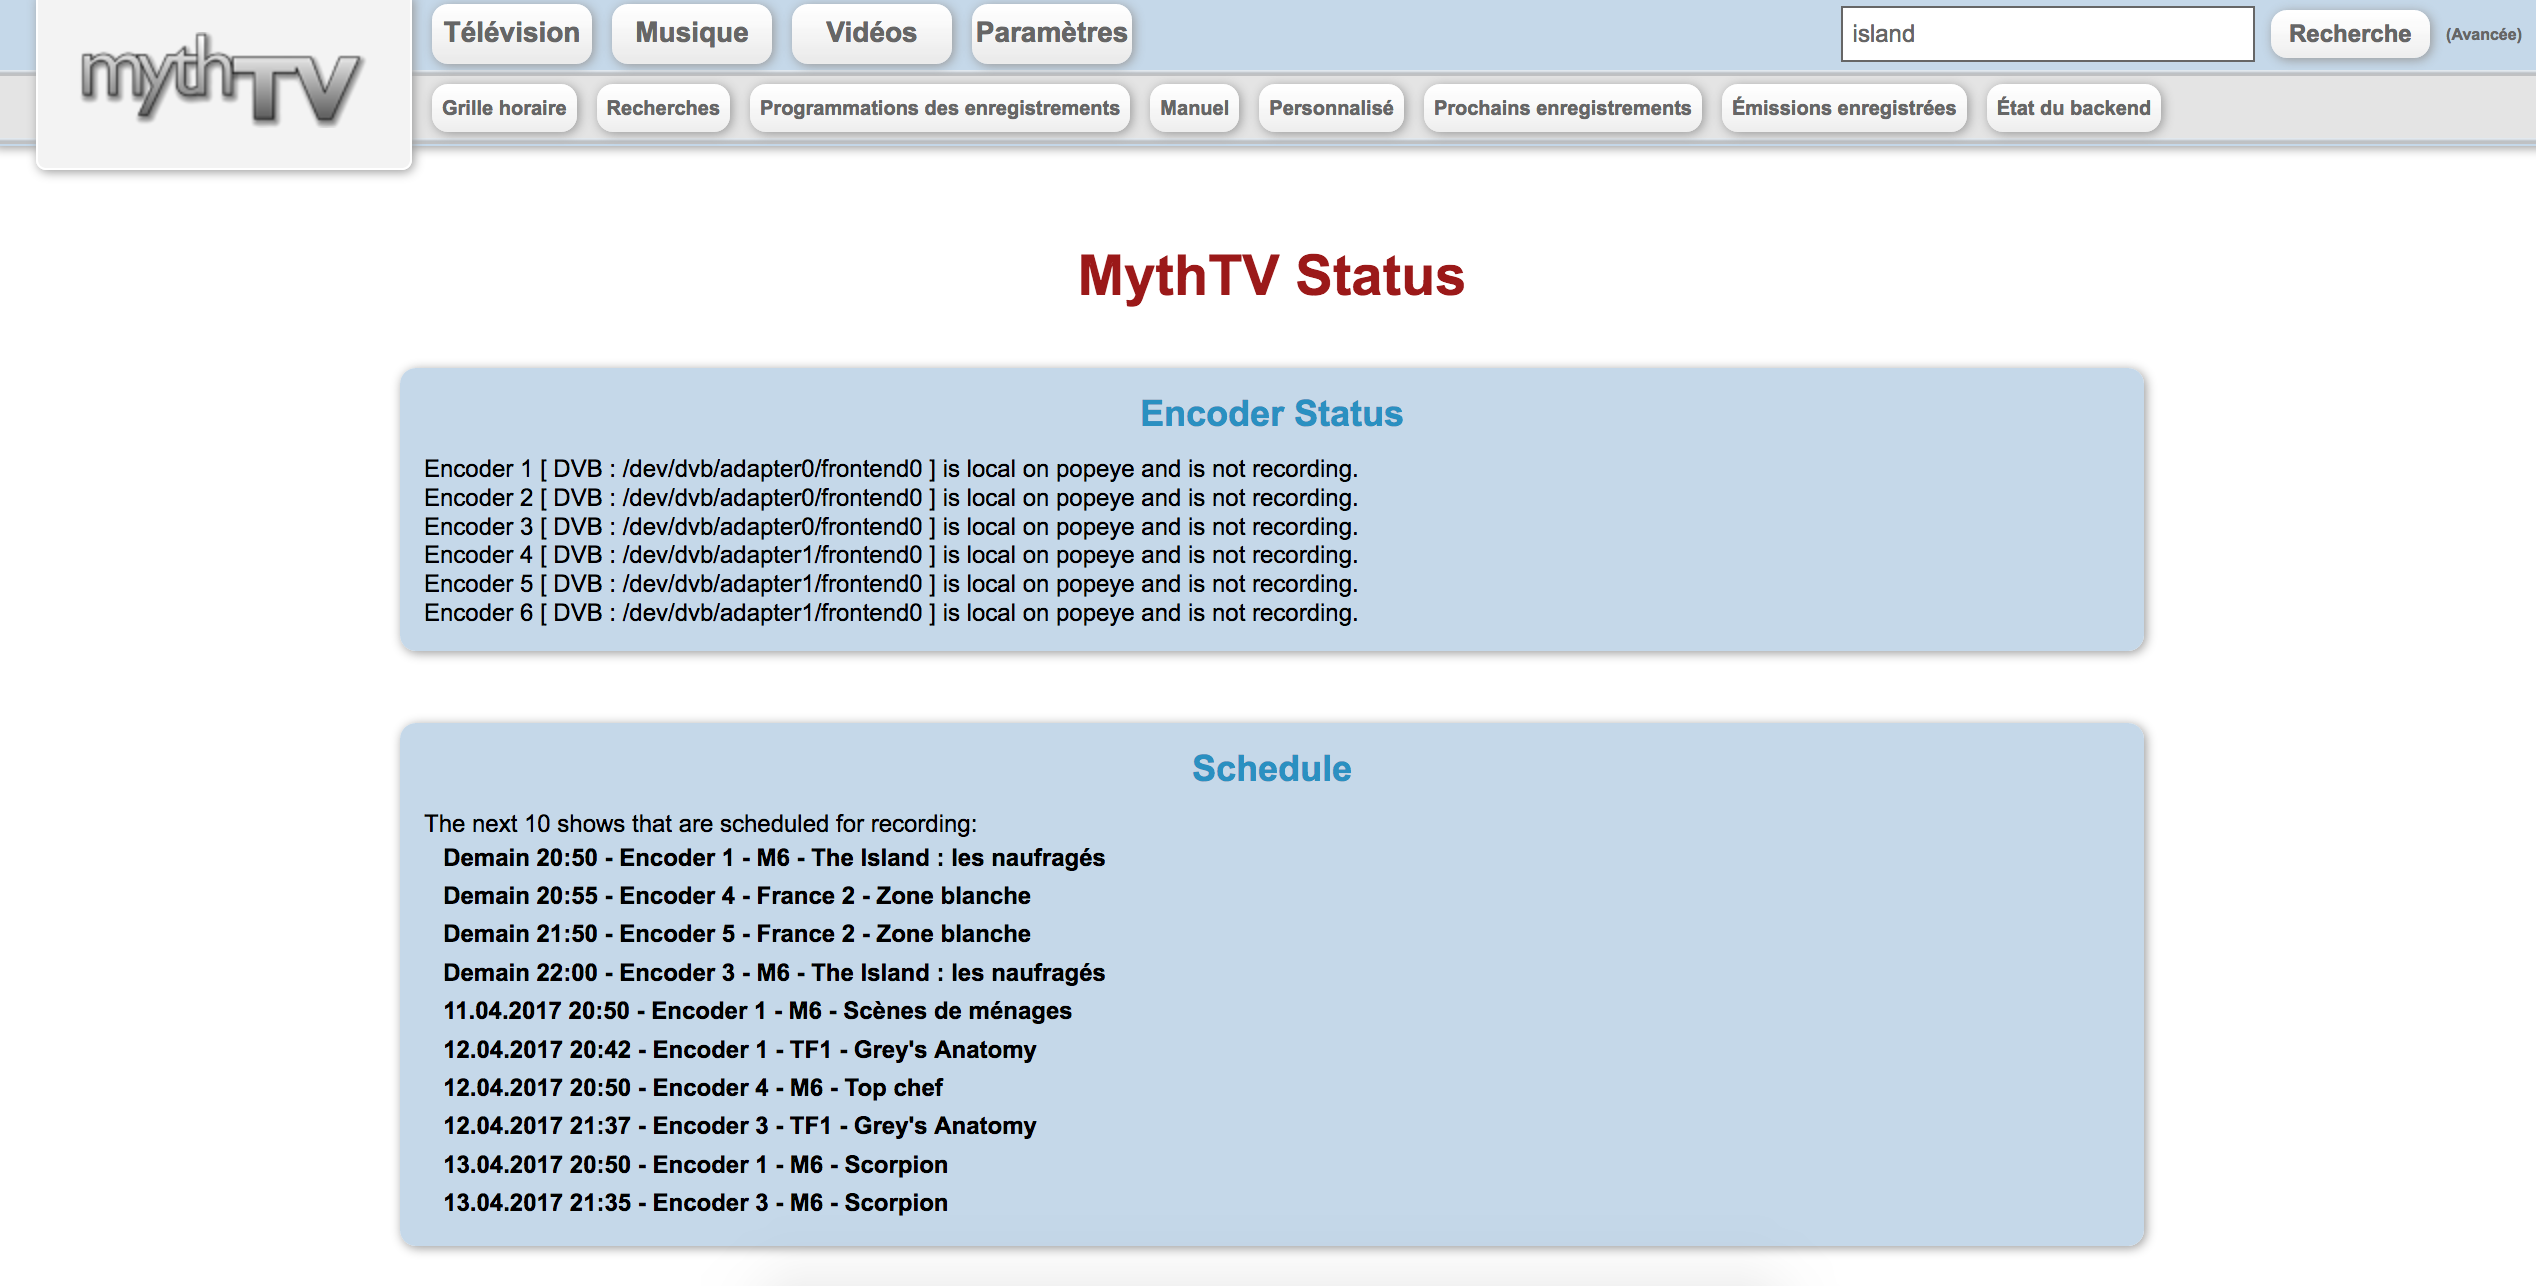Open Demain 21:50 Zone blanche recording
This screenshot has width=2536, height=1286.
click(x=737, y=934)
